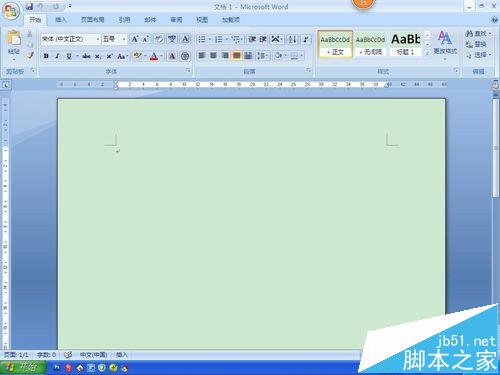Select highlighted Justify alignment button
Viewport: 500px width, 375px height.
[236, 55]
